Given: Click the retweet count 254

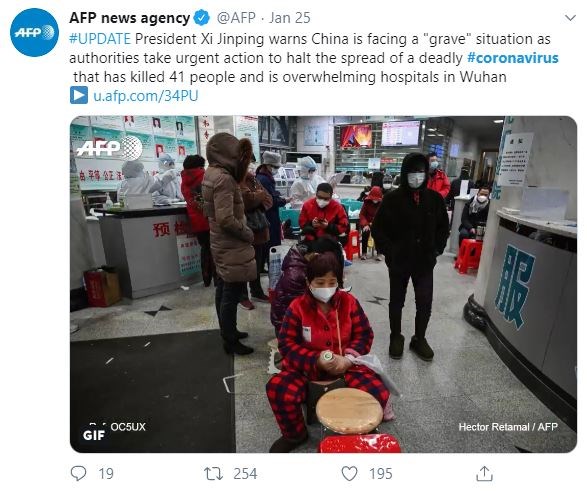Looking at the screenshot, I should tap(245, 474).
